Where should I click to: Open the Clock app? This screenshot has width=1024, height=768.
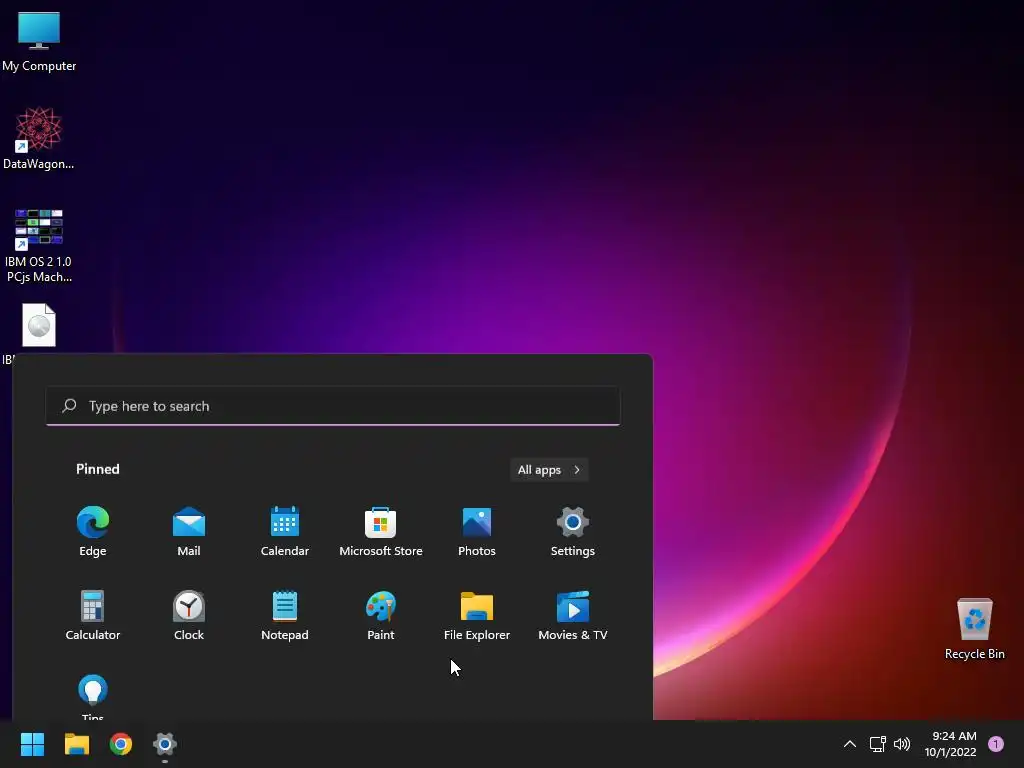[189, 615]
